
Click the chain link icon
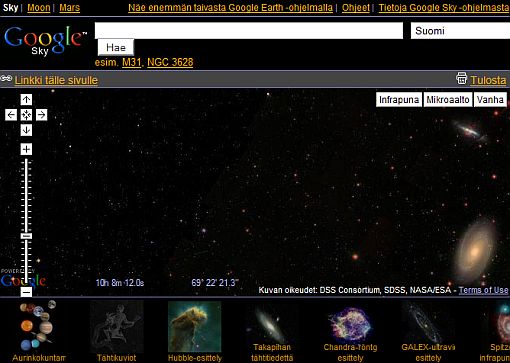pyautogui.click(x=6, y=79)
